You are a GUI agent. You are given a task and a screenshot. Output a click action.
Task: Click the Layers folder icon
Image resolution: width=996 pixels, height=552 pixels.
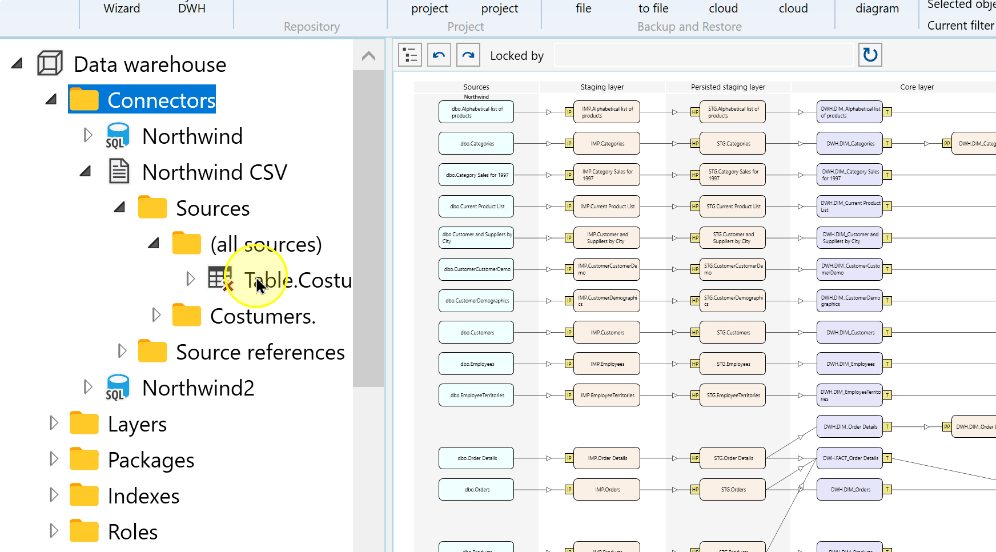[x=84, y=423]
